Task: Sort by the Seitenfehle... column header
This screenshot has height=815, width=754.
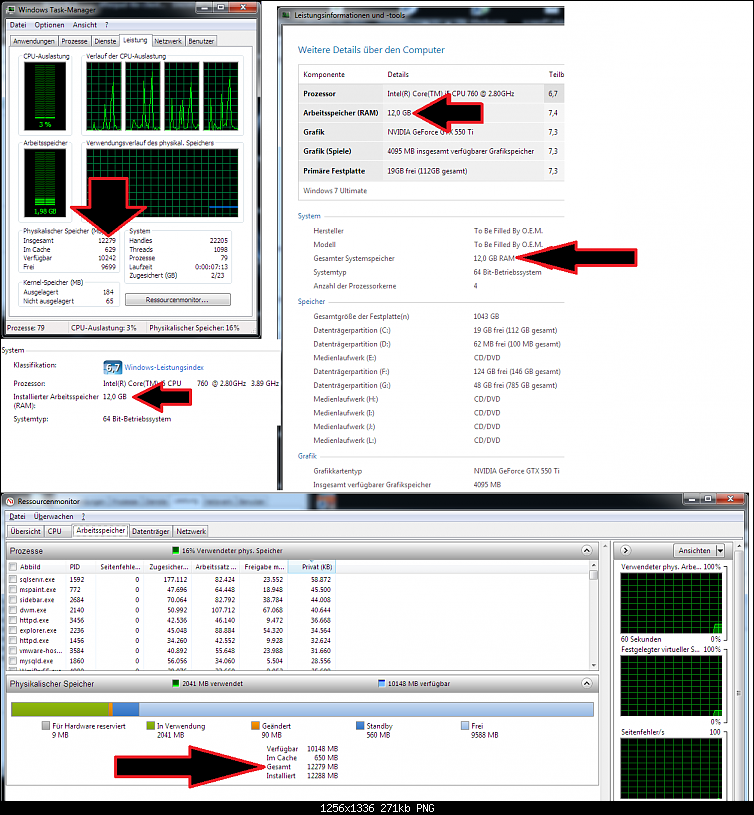Action: (x=120, y=567)
